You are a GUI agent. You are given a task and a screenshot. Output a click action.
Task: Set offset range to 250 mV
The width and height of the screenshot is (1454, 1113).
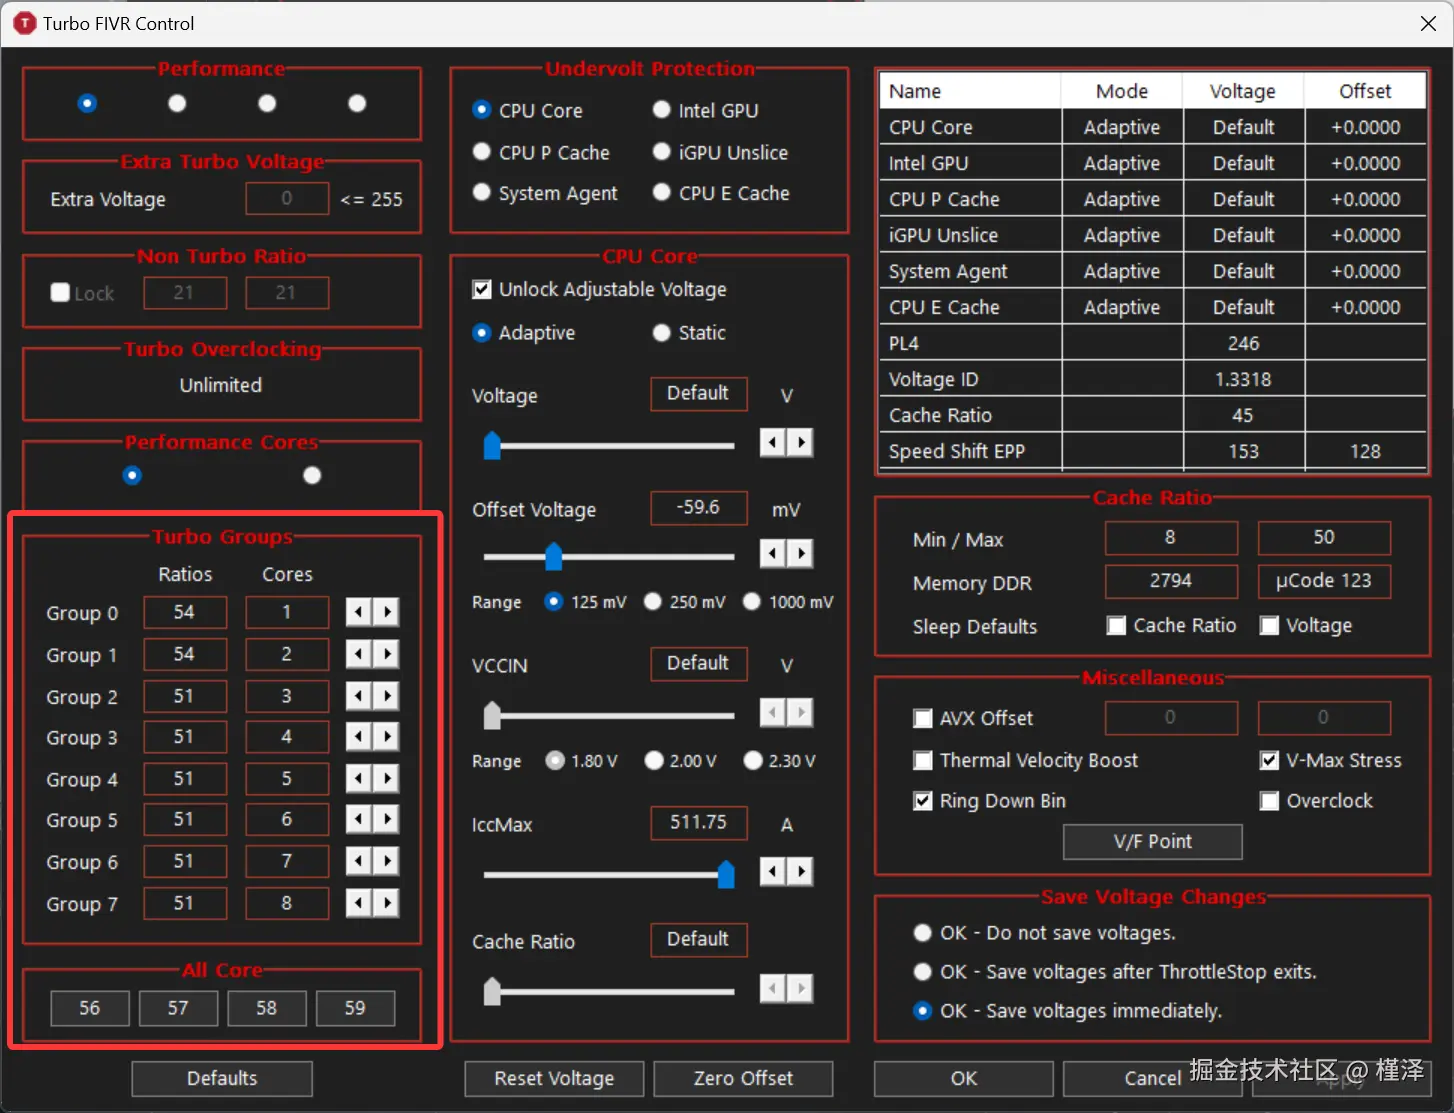point(653,601)
